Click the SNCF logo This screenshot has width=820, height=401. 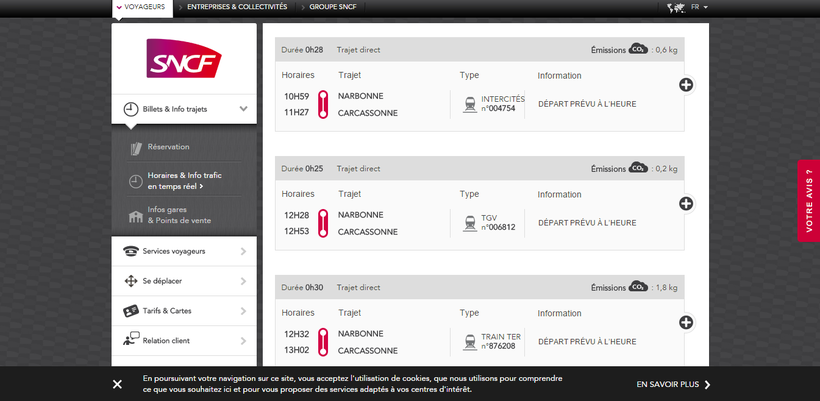(x=184, y=59)
